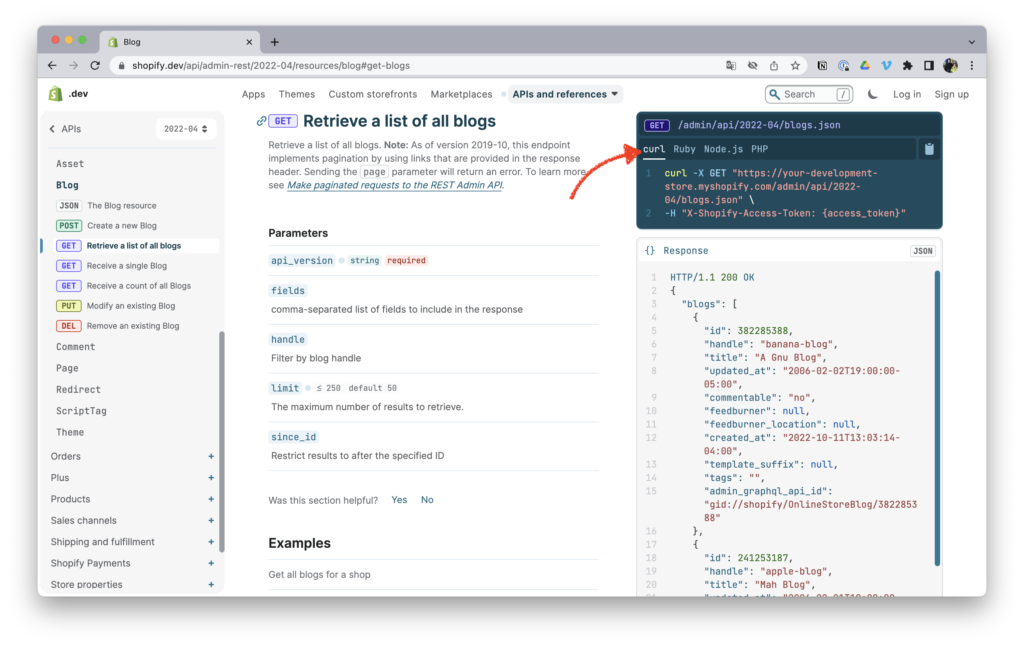Open the Custom storefronts nav item
Viewport: 1024px width, 646px height.
point(372,94)
